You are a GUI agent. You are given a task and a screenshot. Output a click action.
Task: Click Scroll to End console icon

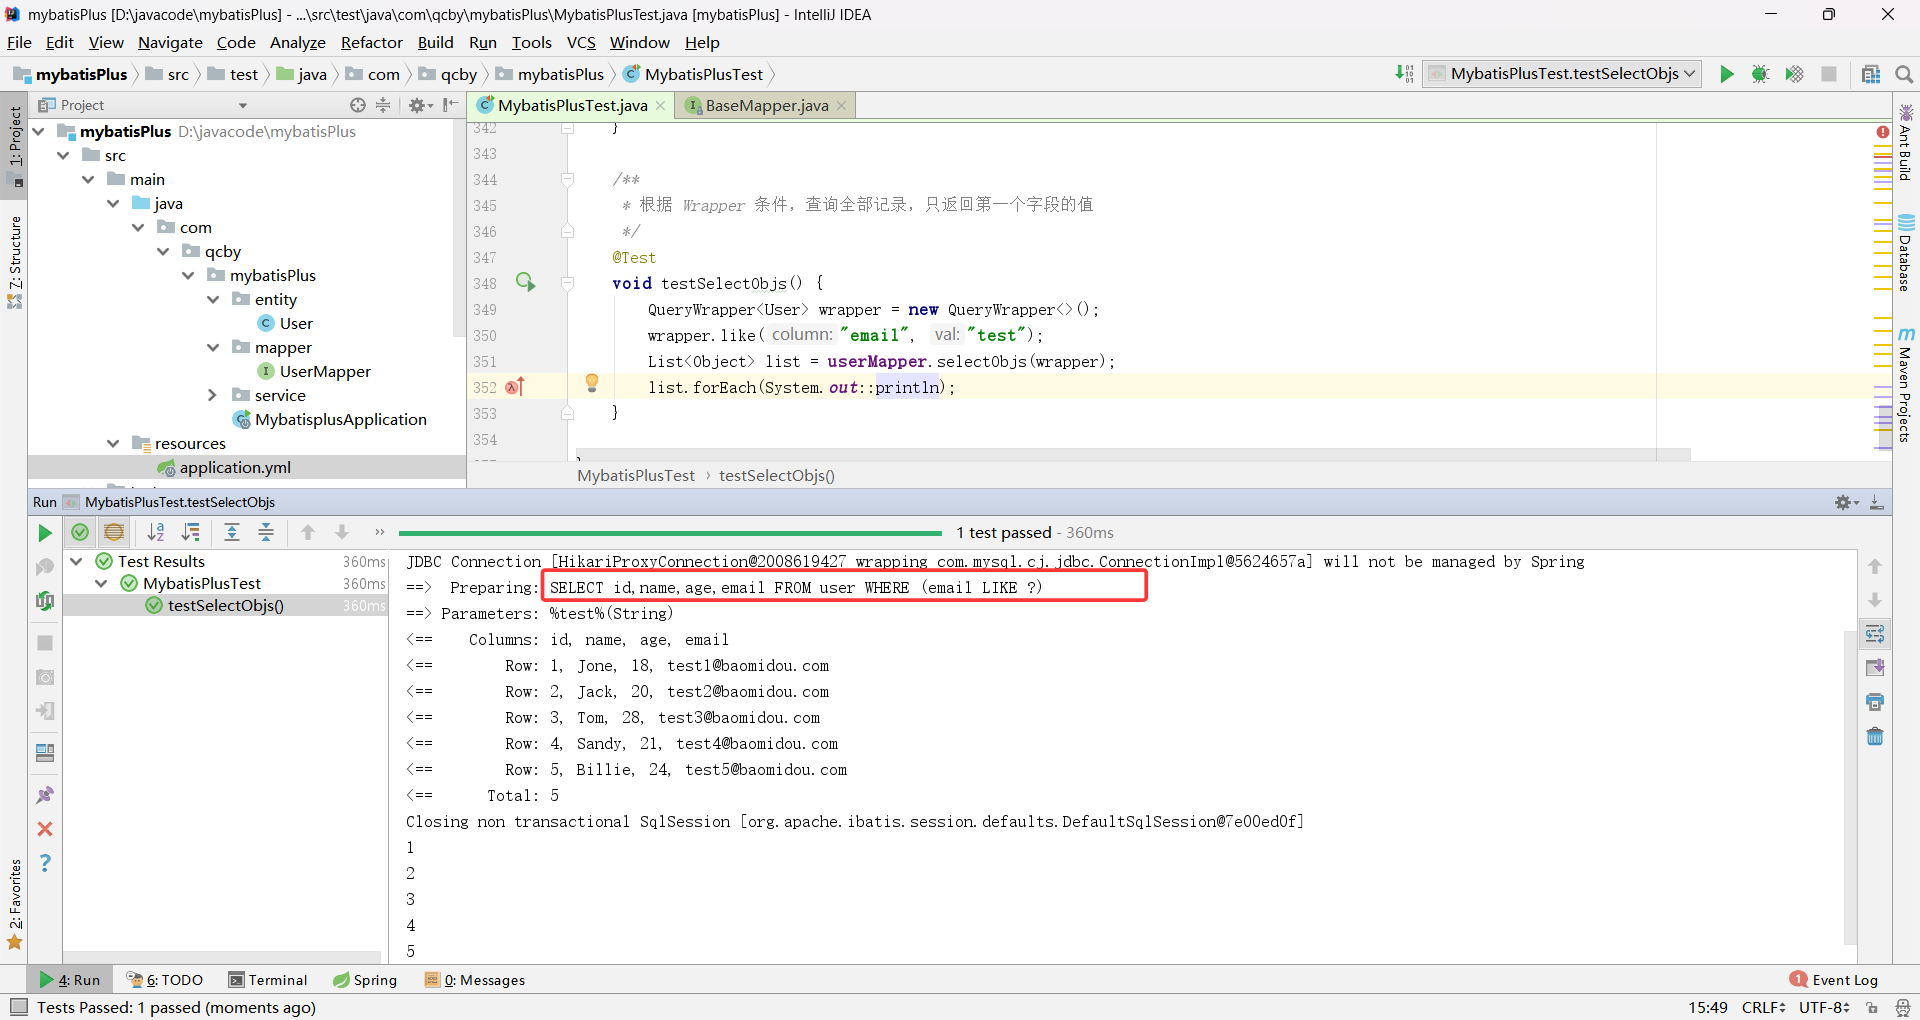pyautogui.click(x=1875, y=668)
